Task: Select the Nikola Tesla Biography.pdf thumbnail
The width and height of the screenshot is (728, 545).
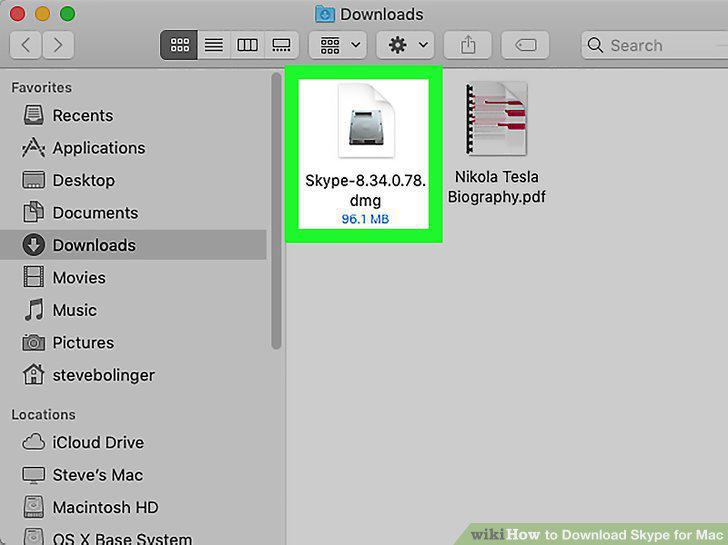Action: [496, 119]
